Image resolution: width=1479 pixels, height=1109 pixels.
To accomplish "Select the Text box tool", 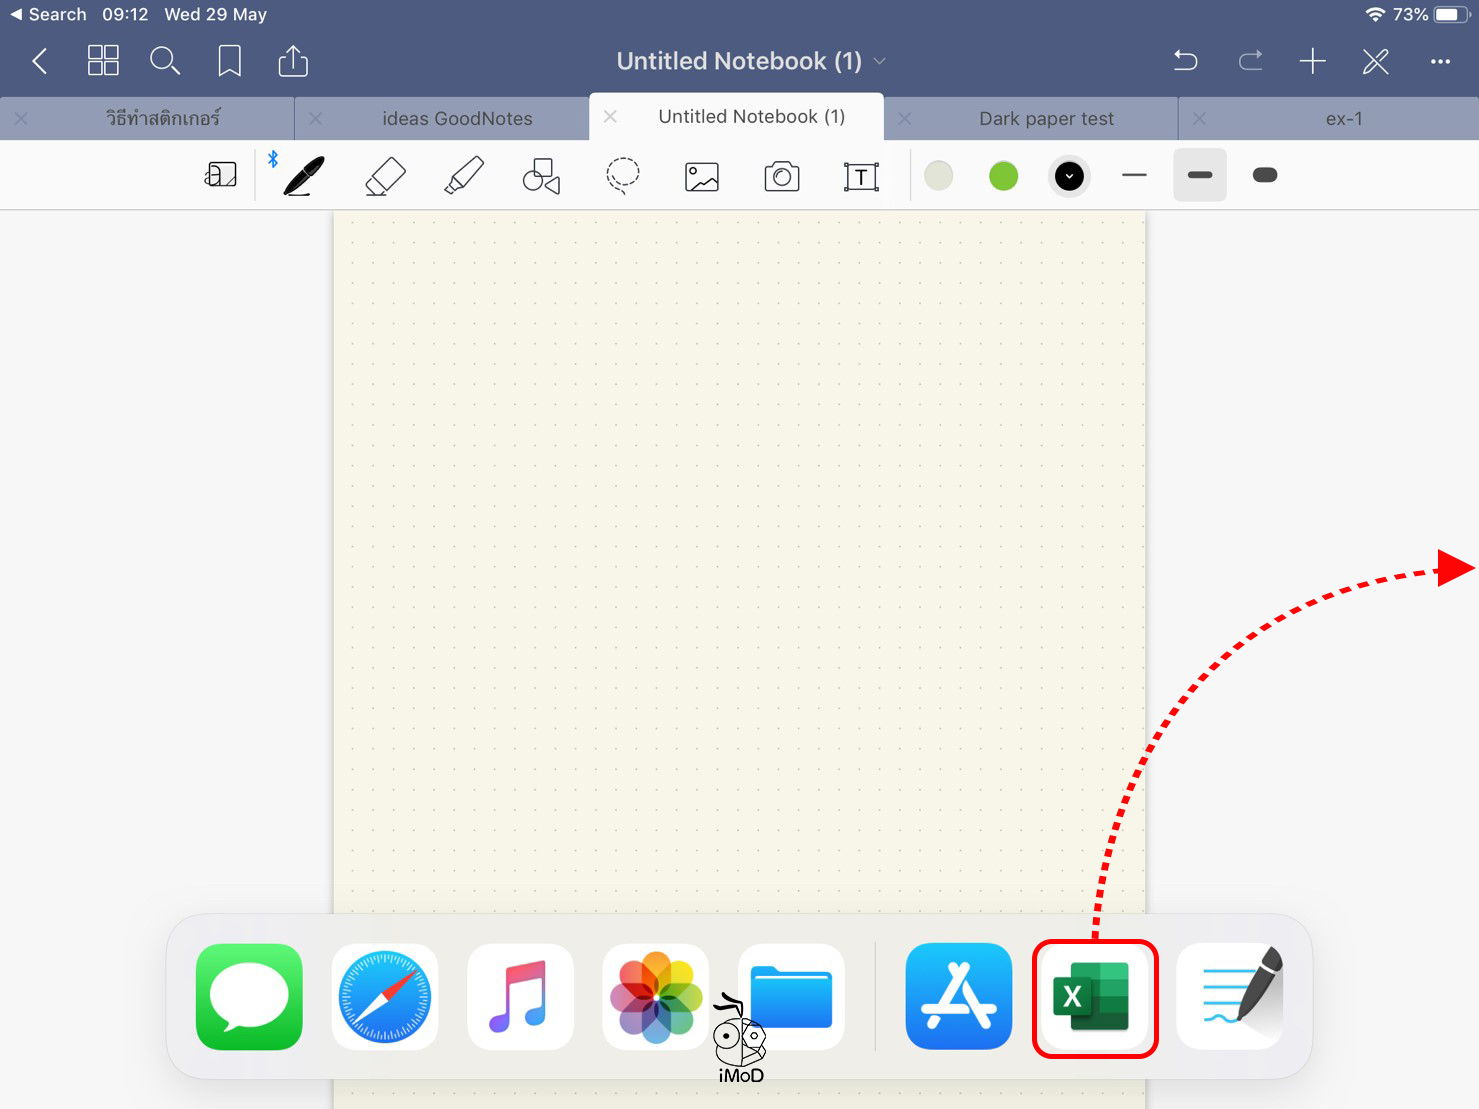I will [860, 177].
